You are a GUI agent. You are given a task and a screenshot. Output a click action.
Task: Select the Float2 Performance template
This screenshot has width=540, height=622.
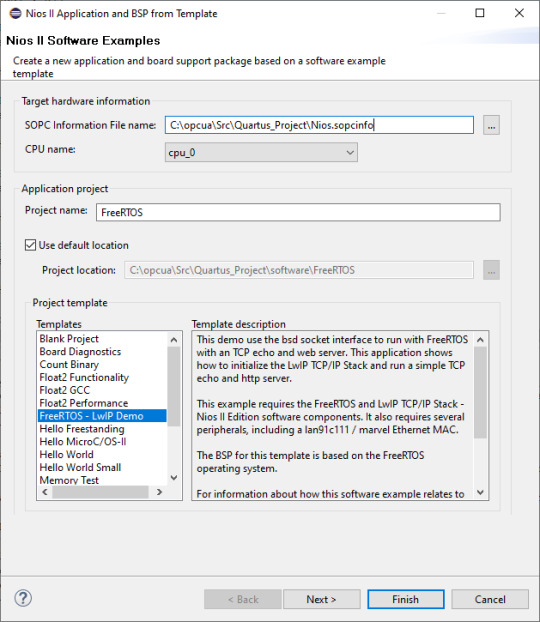84,403
